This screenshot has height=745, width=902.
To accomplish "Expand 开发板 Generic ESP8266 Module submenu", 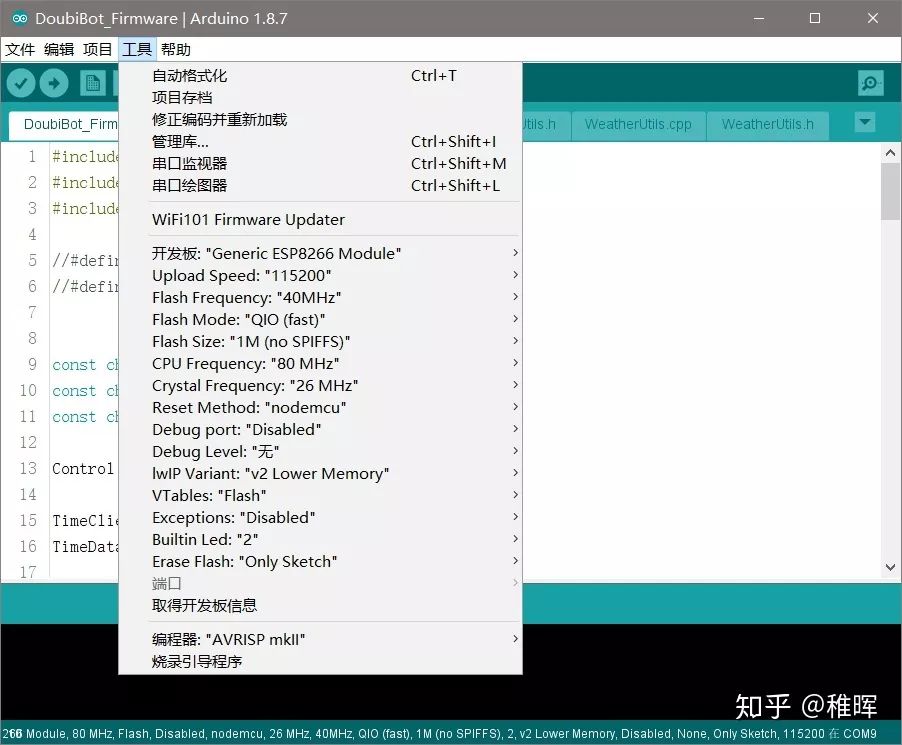I will (x=320, y=253).
